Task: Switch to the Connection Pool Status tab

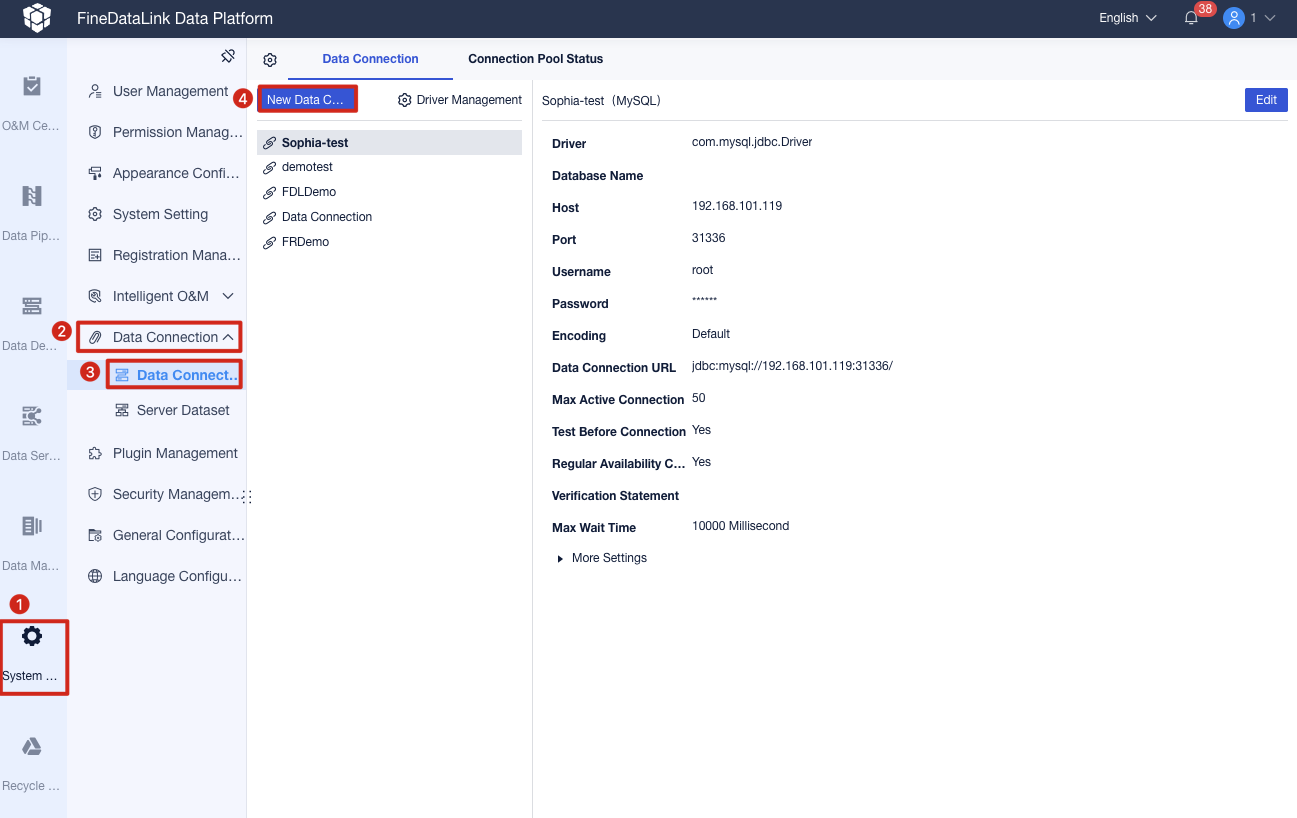Action: pyautogui.click(x=535, y=58)
